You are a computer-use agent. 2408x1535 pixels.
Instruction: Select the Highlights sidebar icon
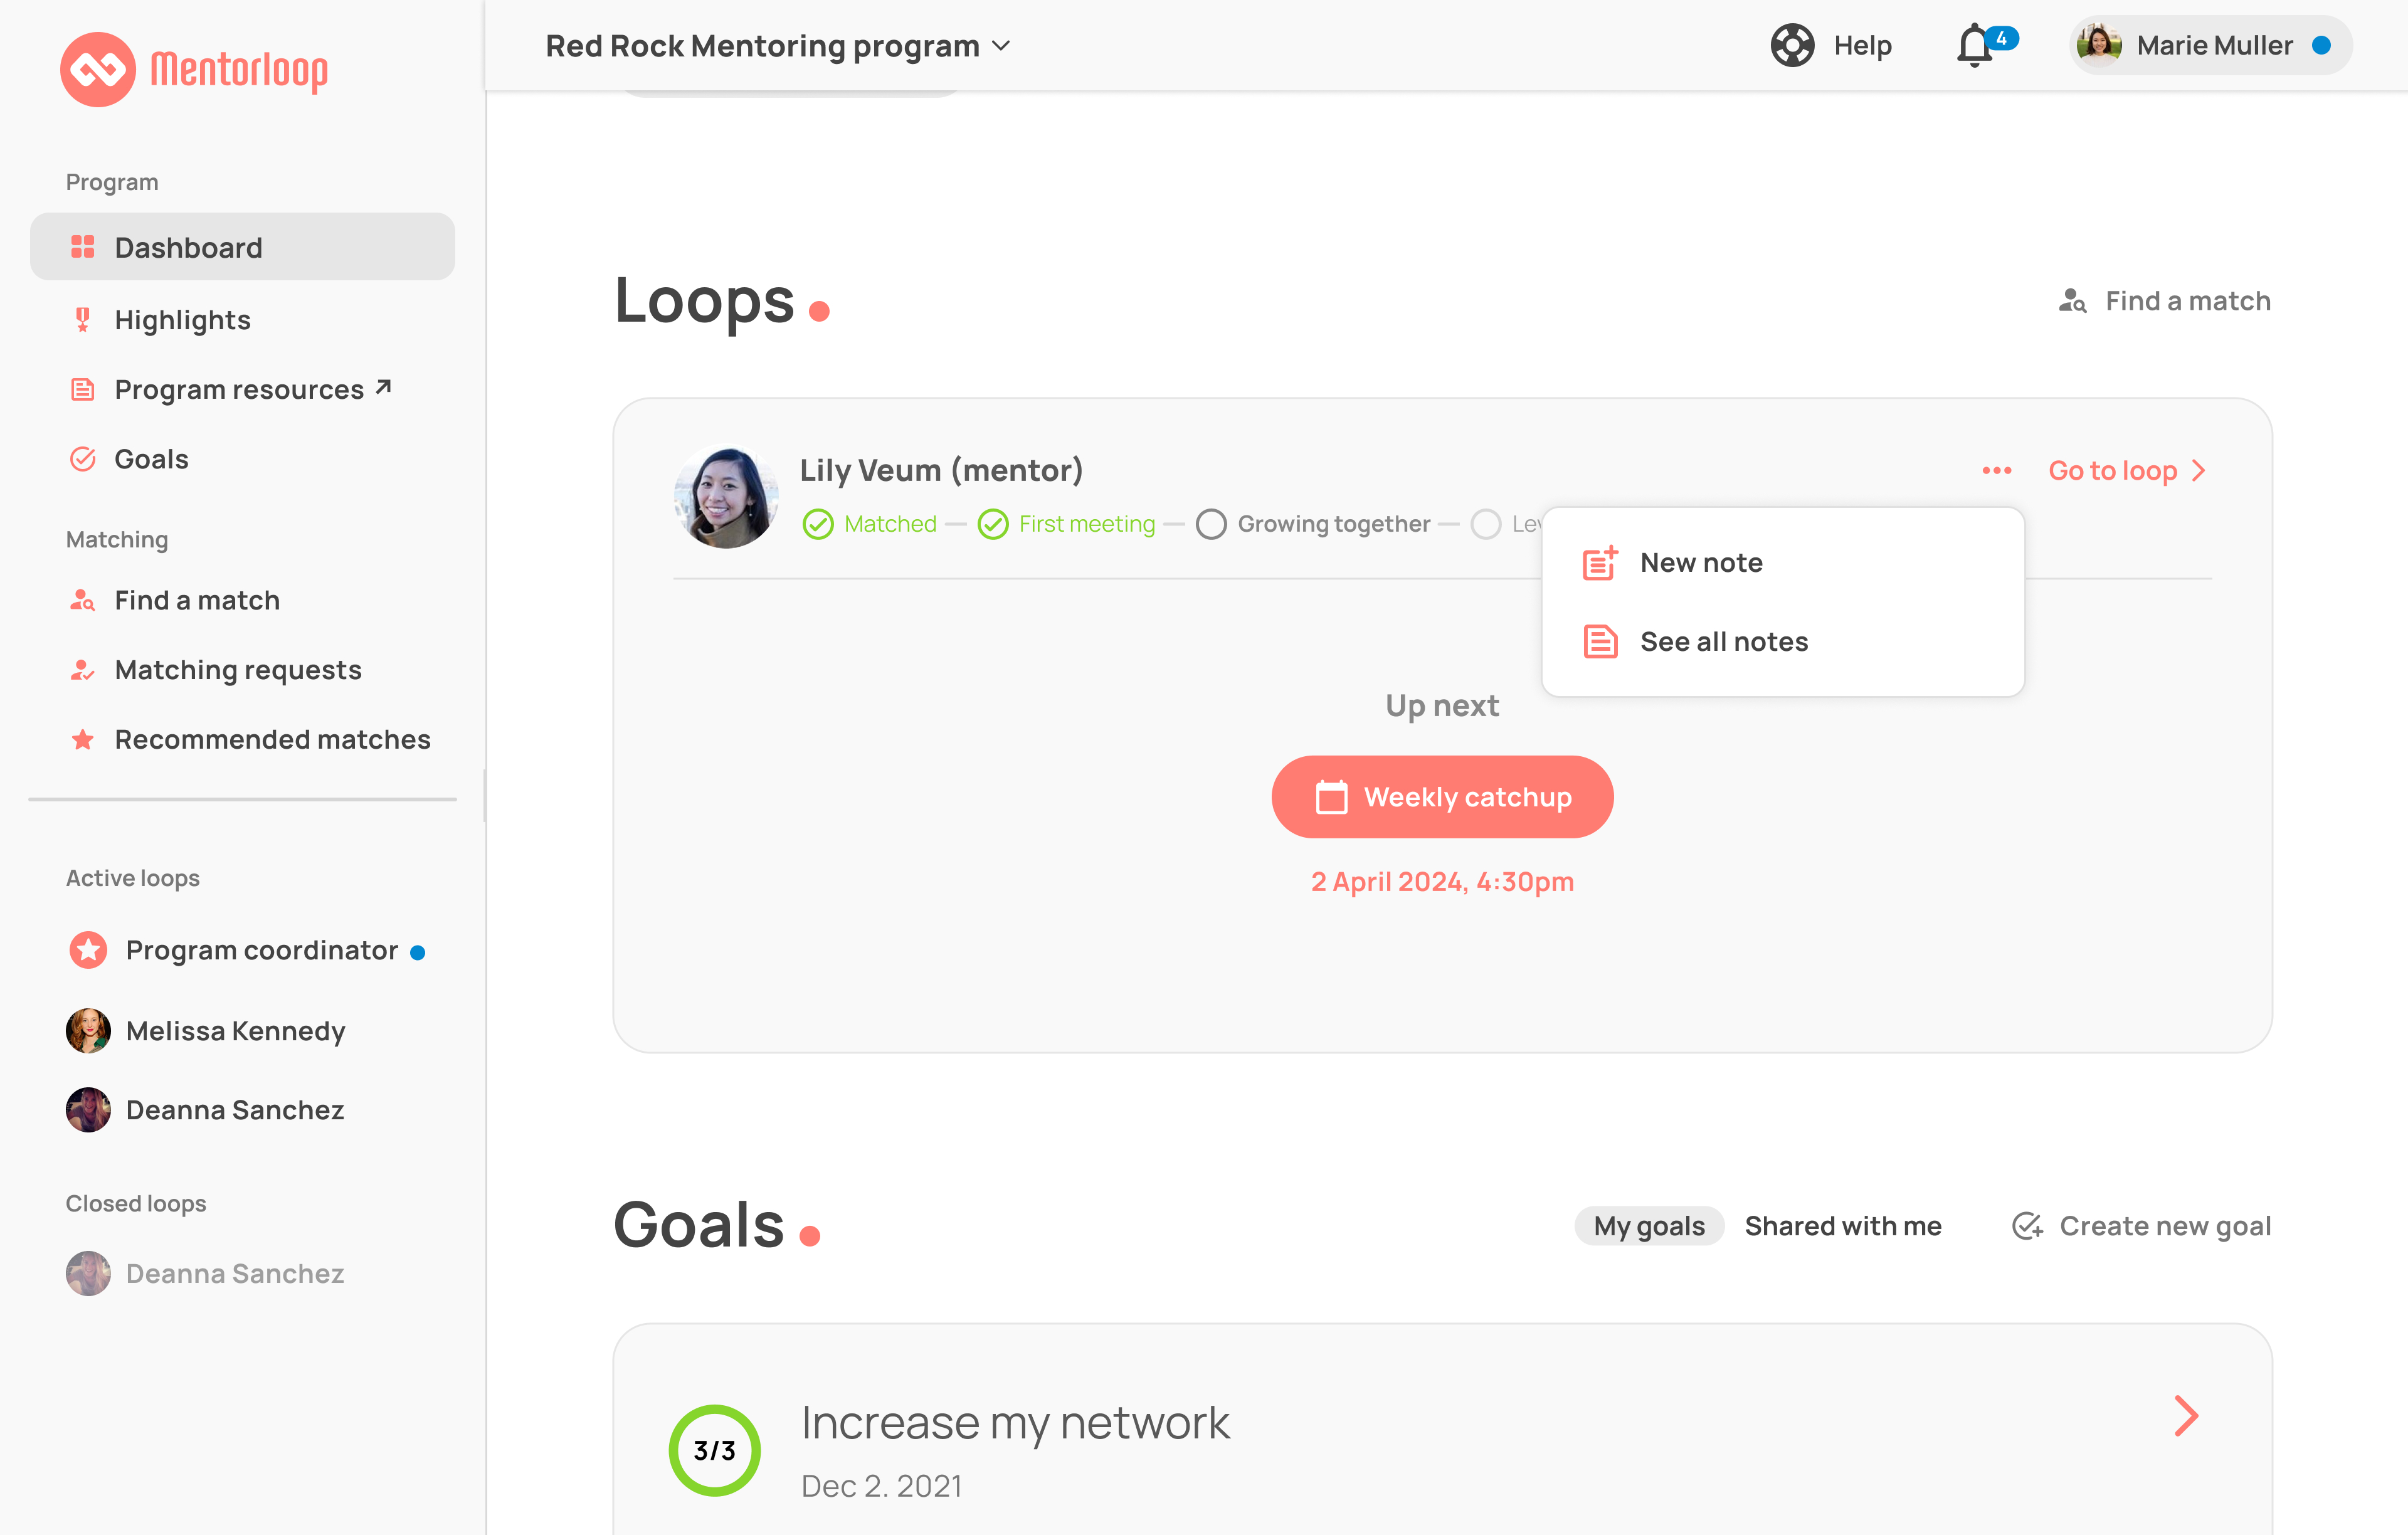tap(82, 319)
